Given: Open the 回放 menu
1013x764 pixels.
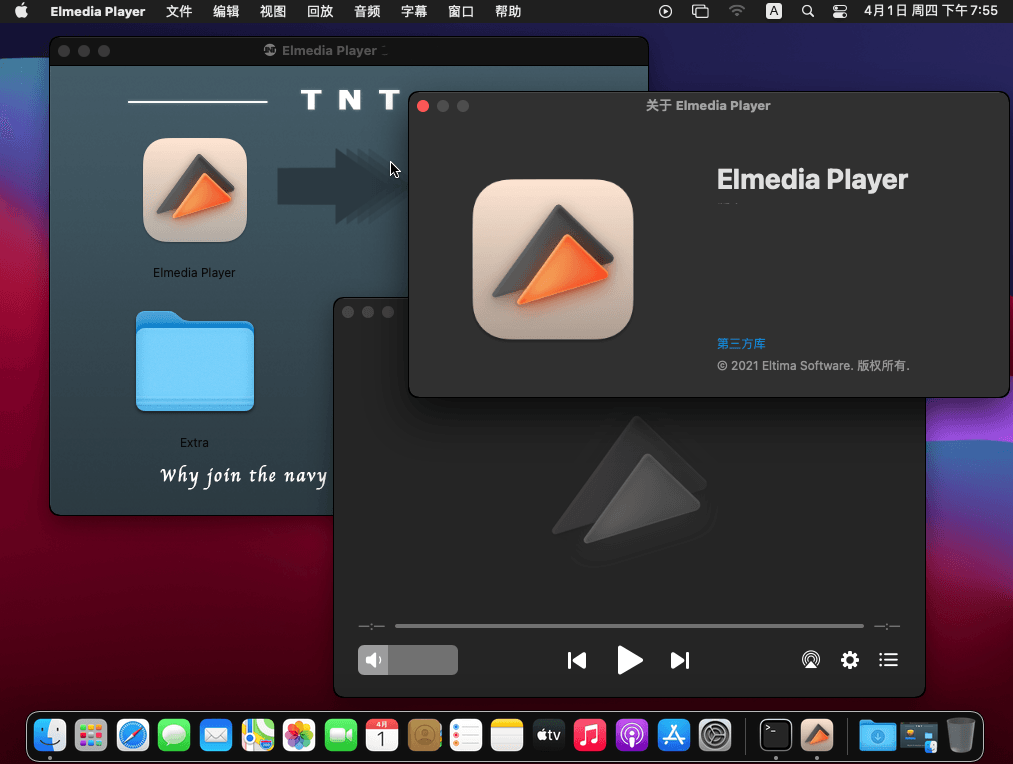Looking at the screenshot, I should [320, 12].
